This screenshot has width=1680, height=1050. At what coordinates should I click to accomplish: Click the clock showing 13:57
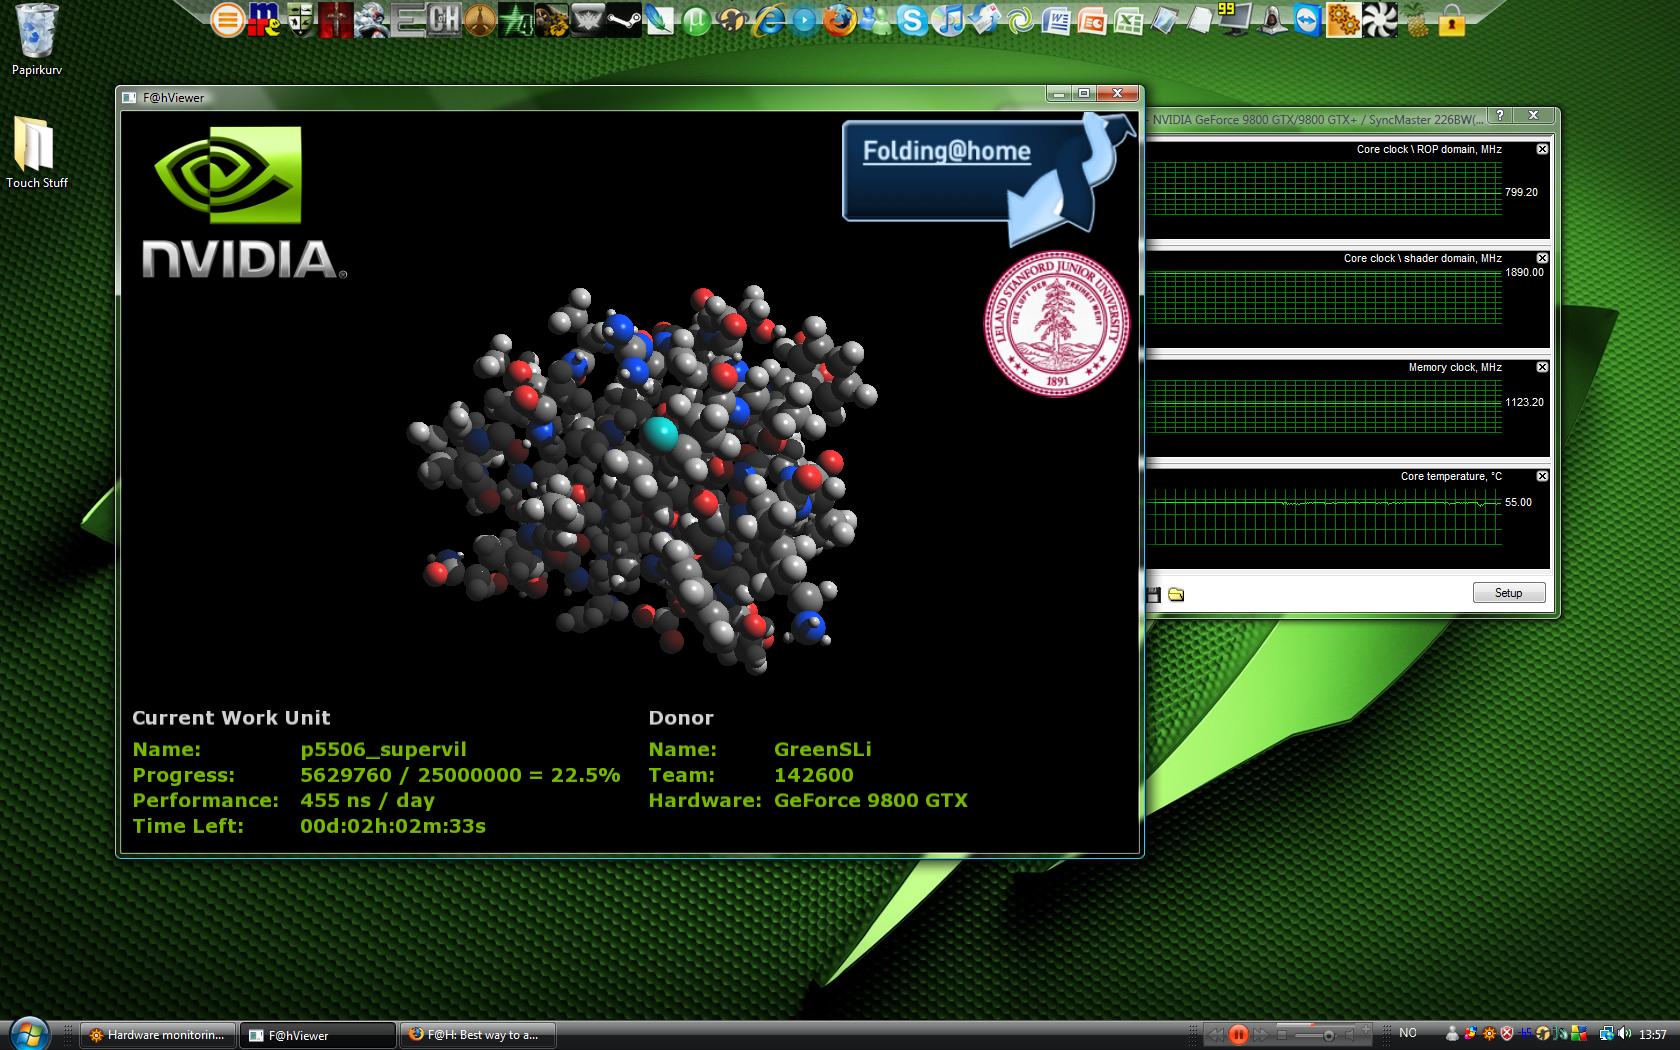(1653, 1034)
